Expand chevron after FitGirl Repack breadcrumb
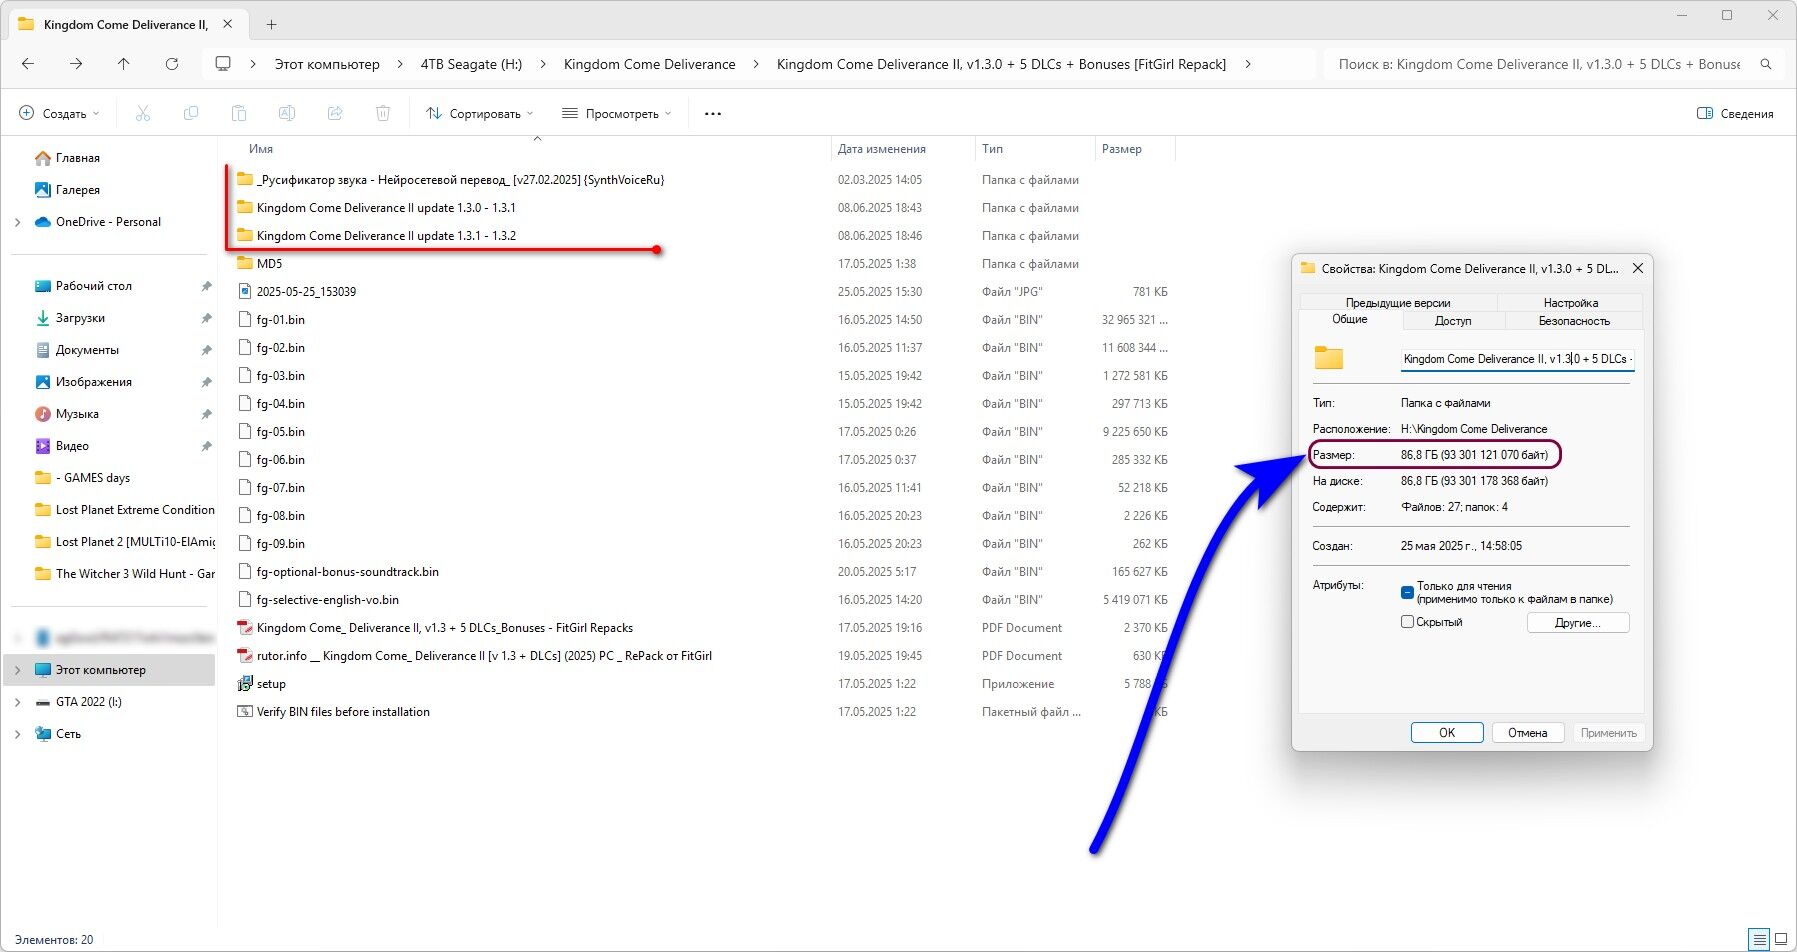This screenshot has height=952, width=1797. pyautogui.click(x=1247, y=64)
